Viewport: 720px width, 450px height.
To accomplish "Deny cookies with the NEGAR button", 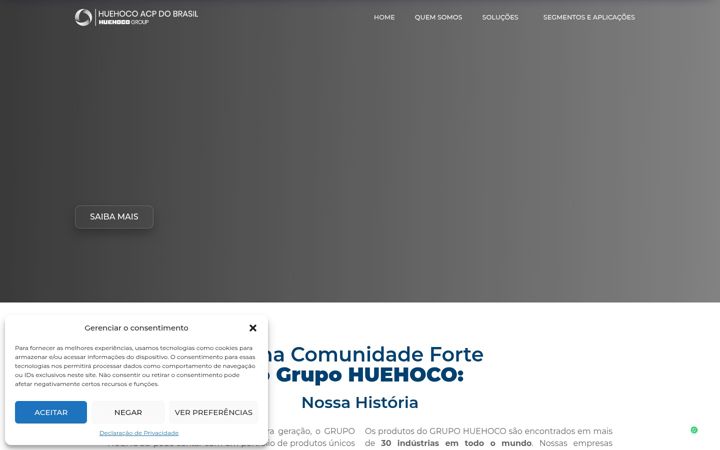I will tap(128, 412).
